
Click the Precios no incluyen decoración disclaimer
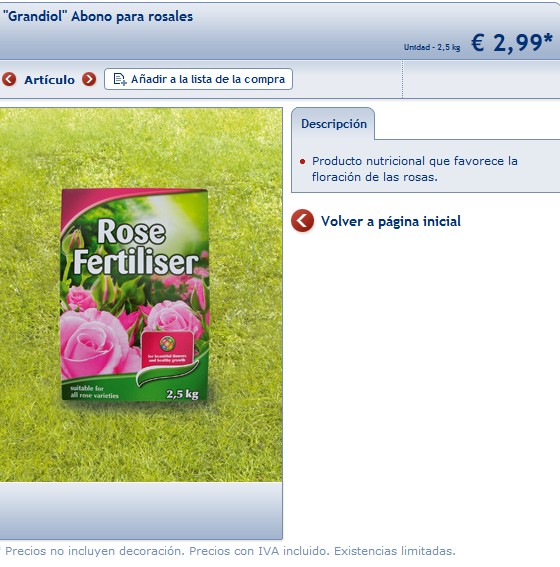pyautogui.click(x=230, y=551)
